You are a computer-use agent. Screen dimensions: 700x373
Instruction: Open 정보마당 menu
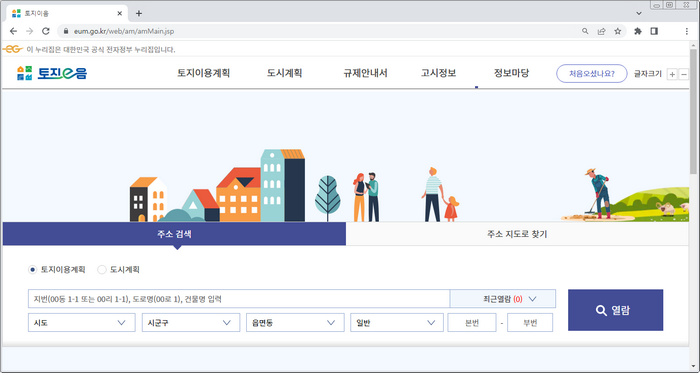[512, 73]
